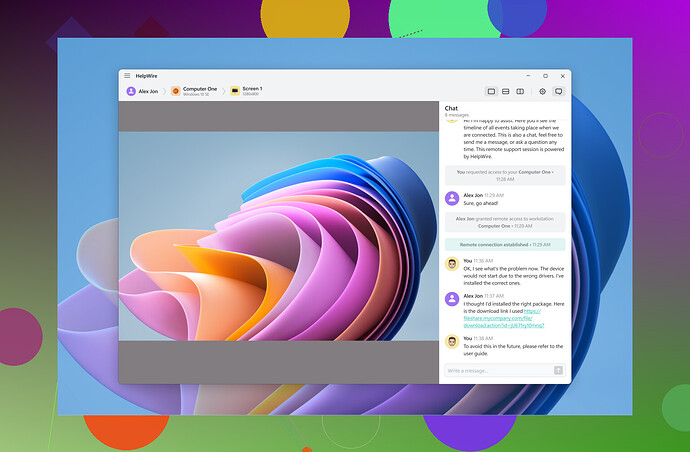Click the Write a message field

499,371
